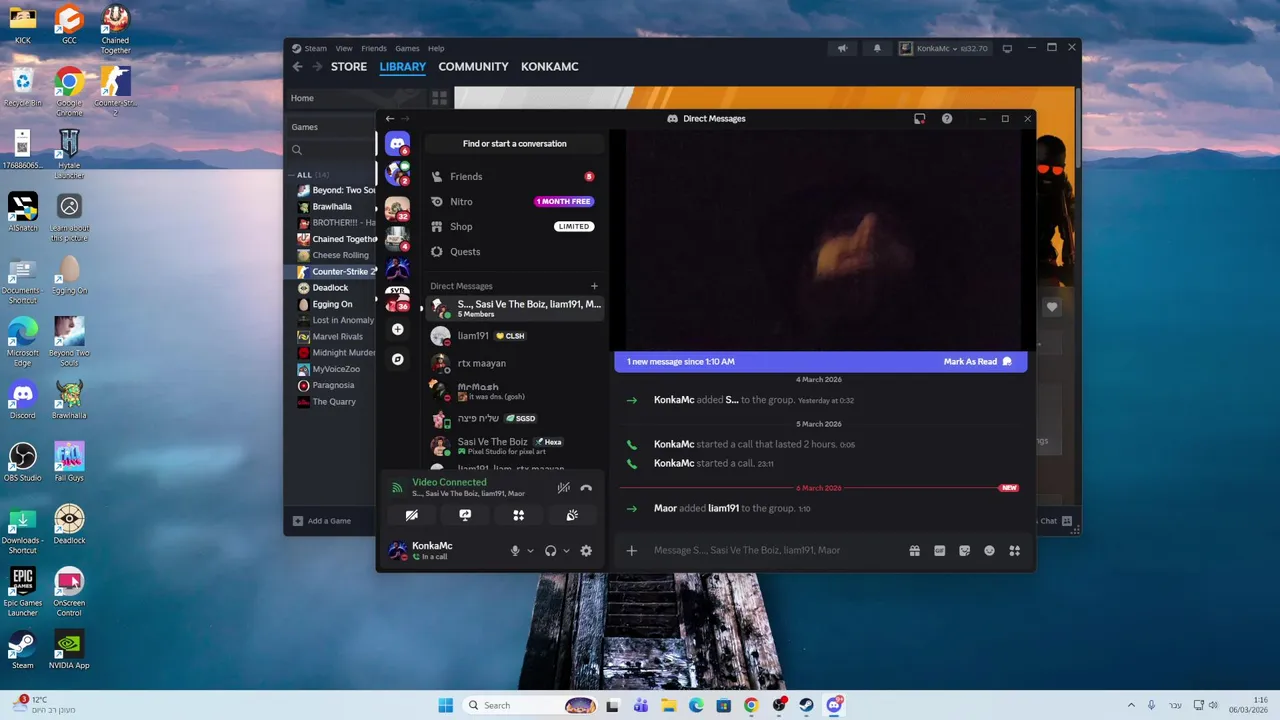The width and height of the screenshot is (1280, 720).
Task: Select Brawlhalla in Steam library
Action: pos(331,207)
